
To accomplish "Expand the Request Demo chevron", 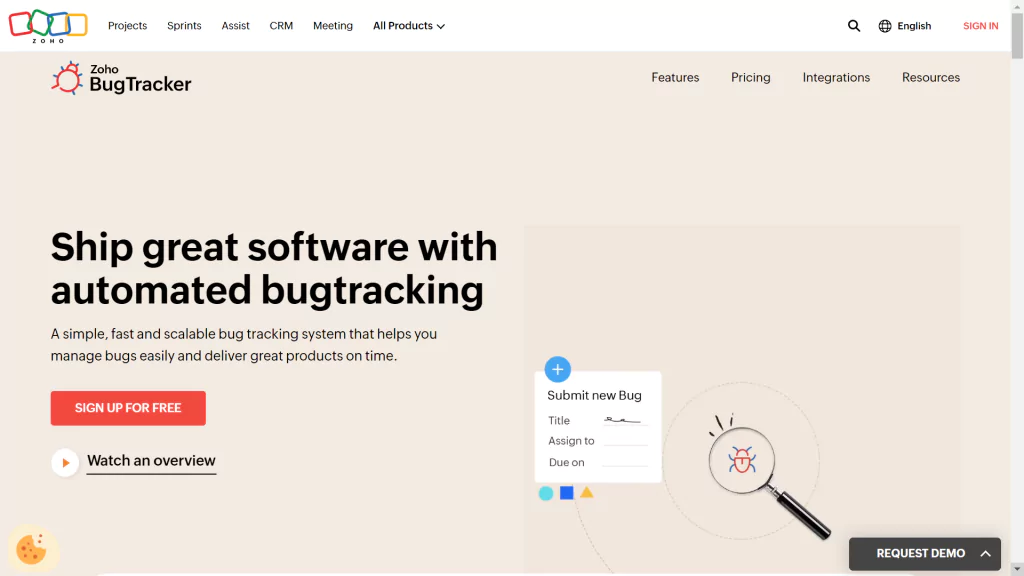I will point(985,554).
